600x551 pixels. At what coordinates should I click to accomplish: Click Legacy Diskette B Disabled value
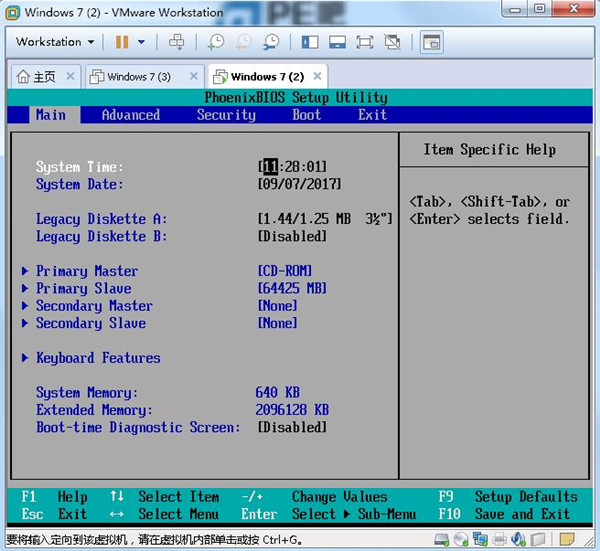[292, 236]
